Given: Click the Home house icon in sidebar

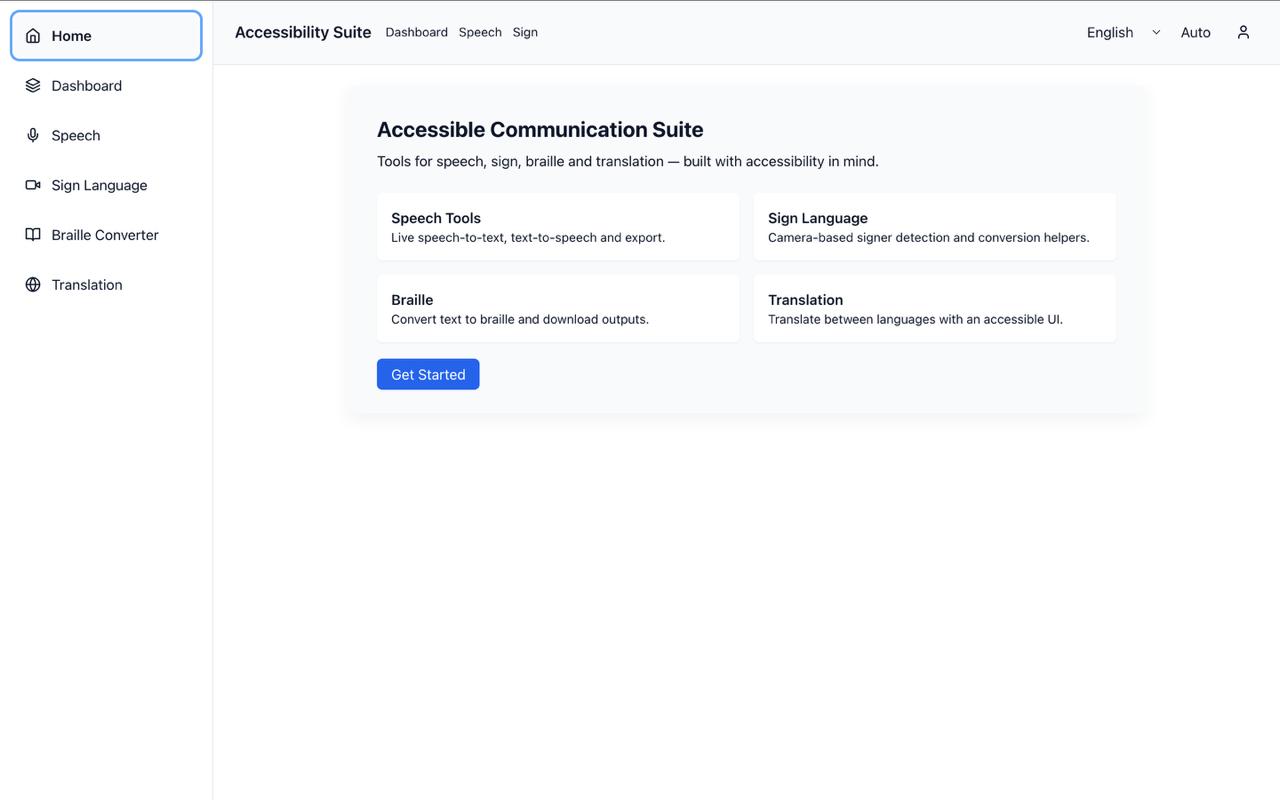Looking at the screenshot, I should [33, 36].
